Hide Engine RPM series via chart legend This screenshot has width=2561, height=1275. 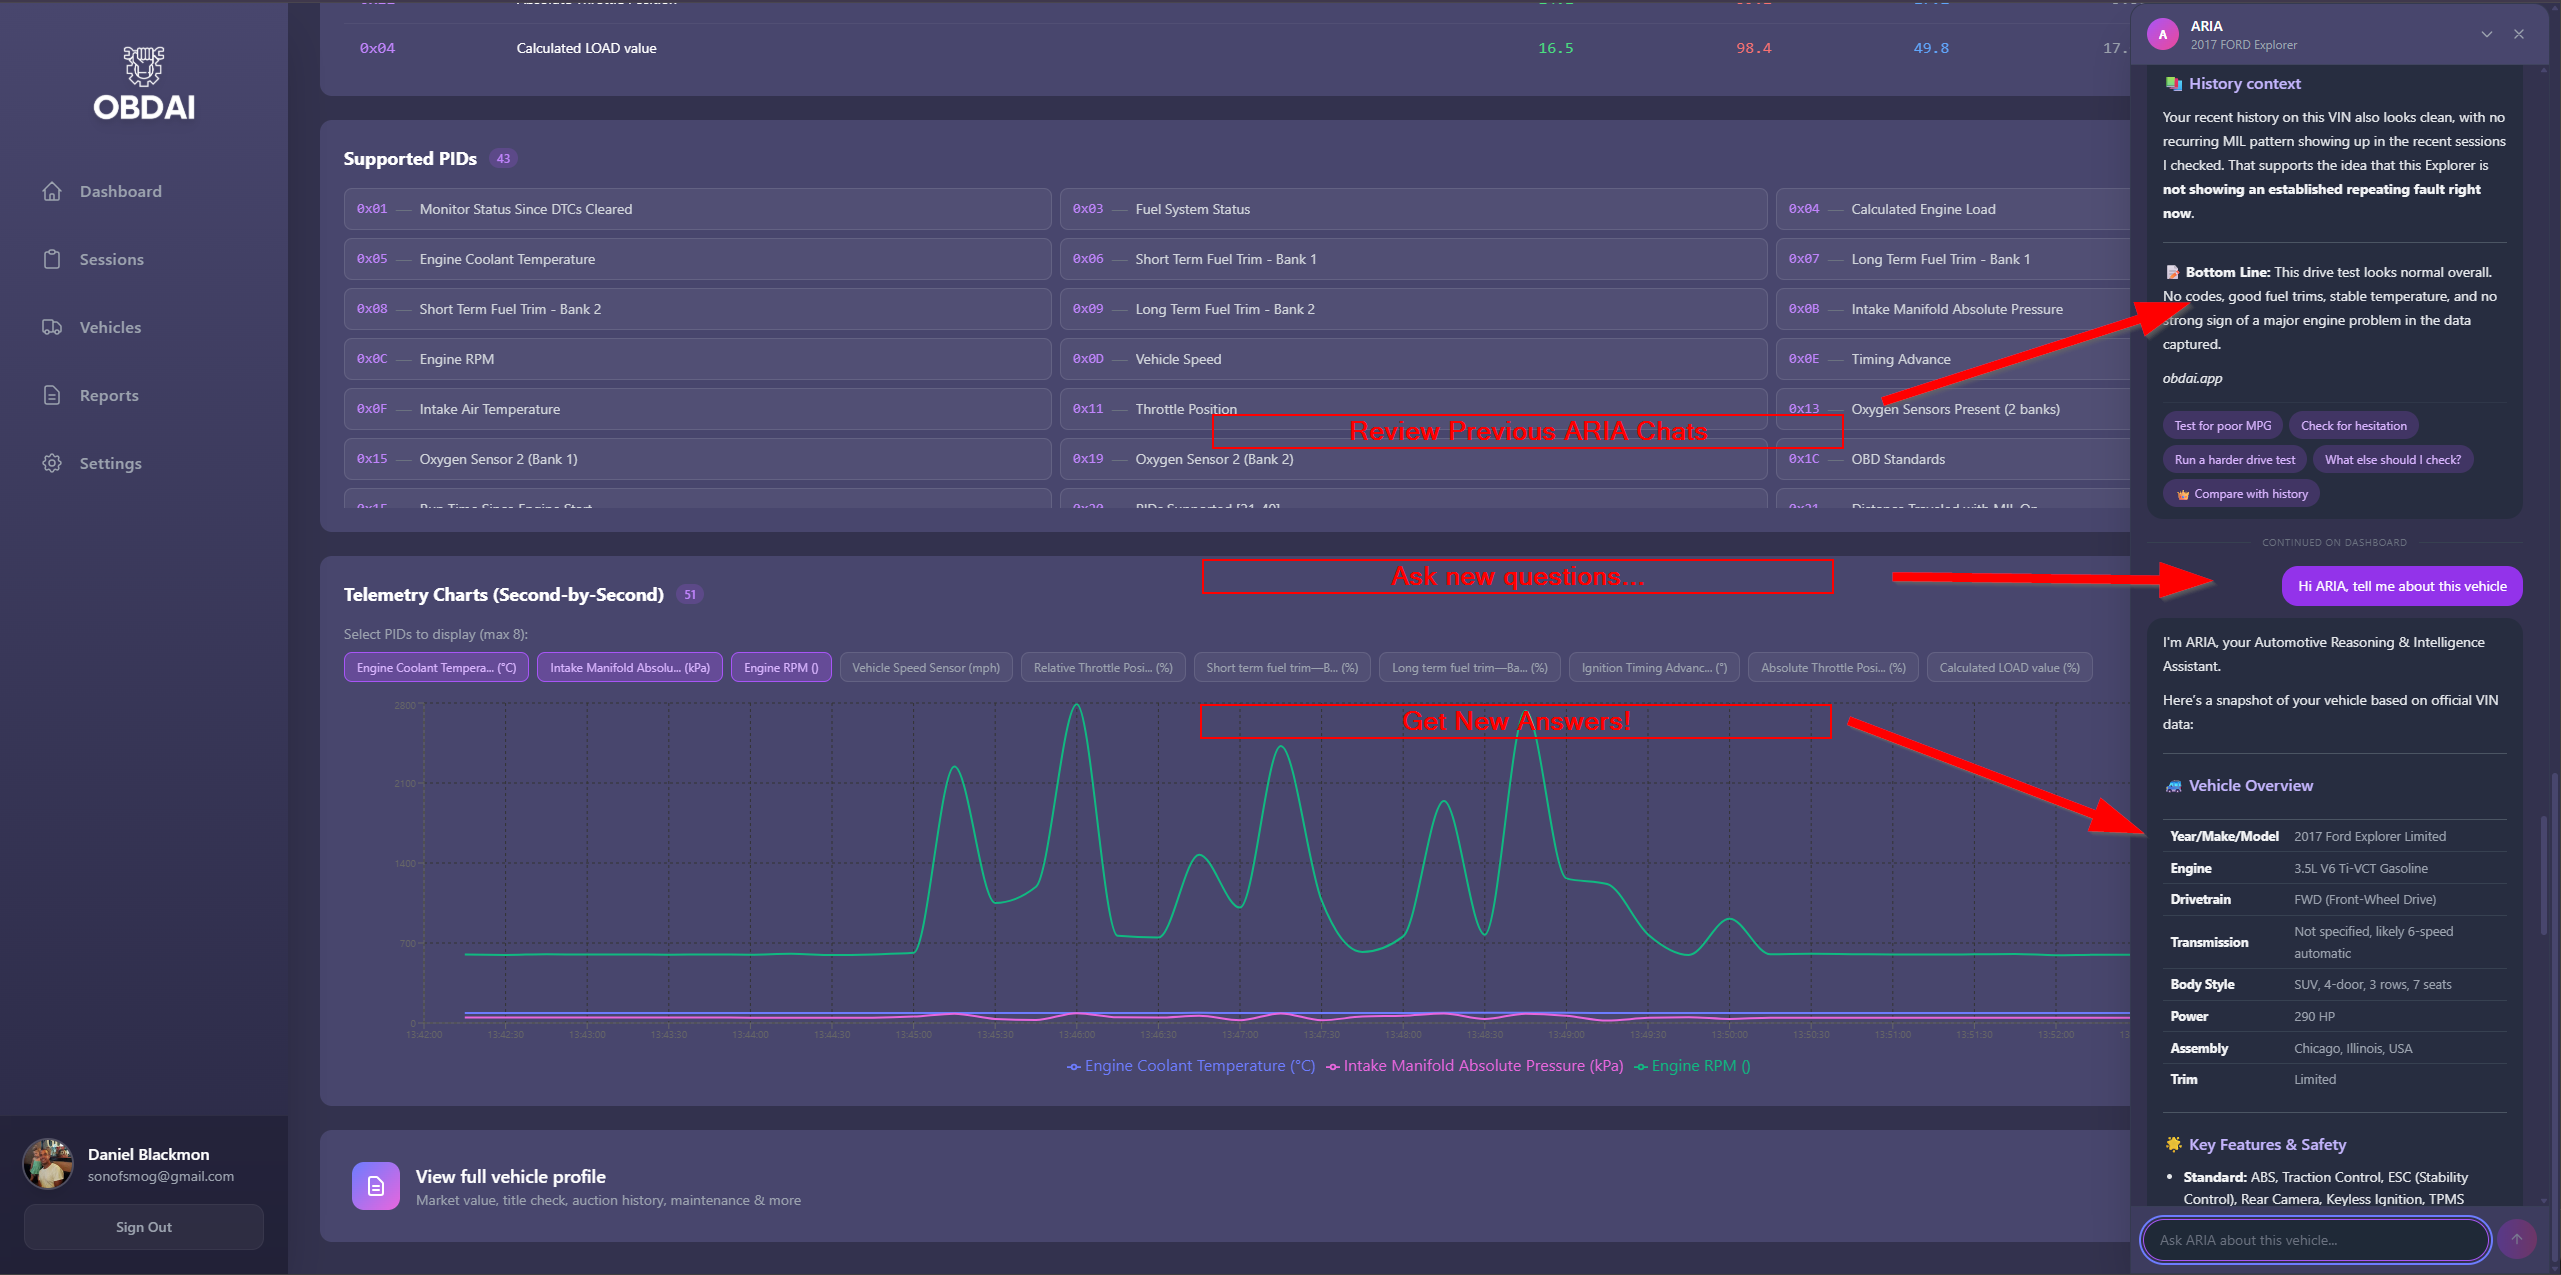click(1692, 1066)
